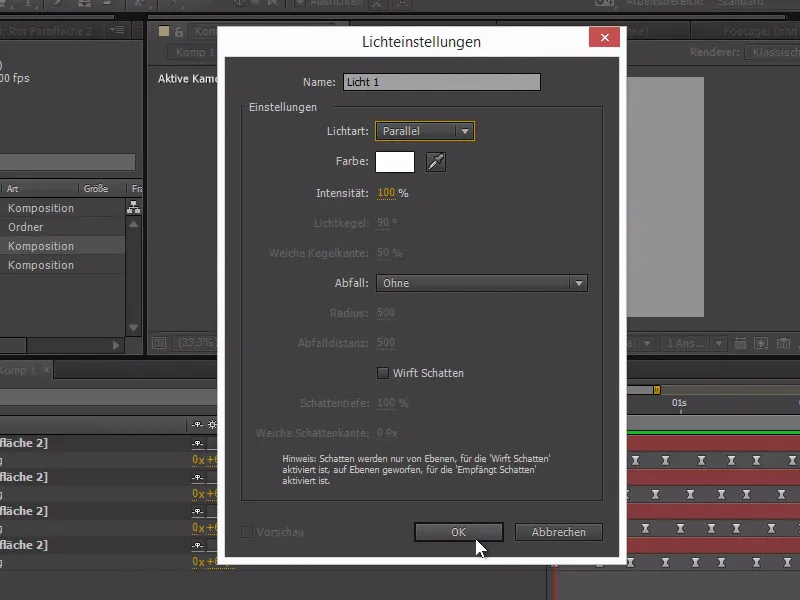Open the fast previews lightning icon
The height and width of the screenshot is (600, 800).
click(x=761, y=343)
